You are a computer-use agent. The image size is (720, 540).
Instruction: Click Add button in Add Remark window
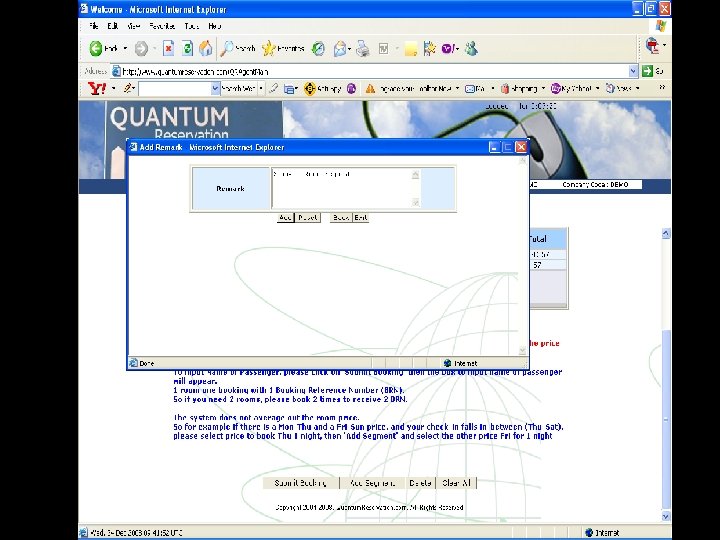(286, 217)
